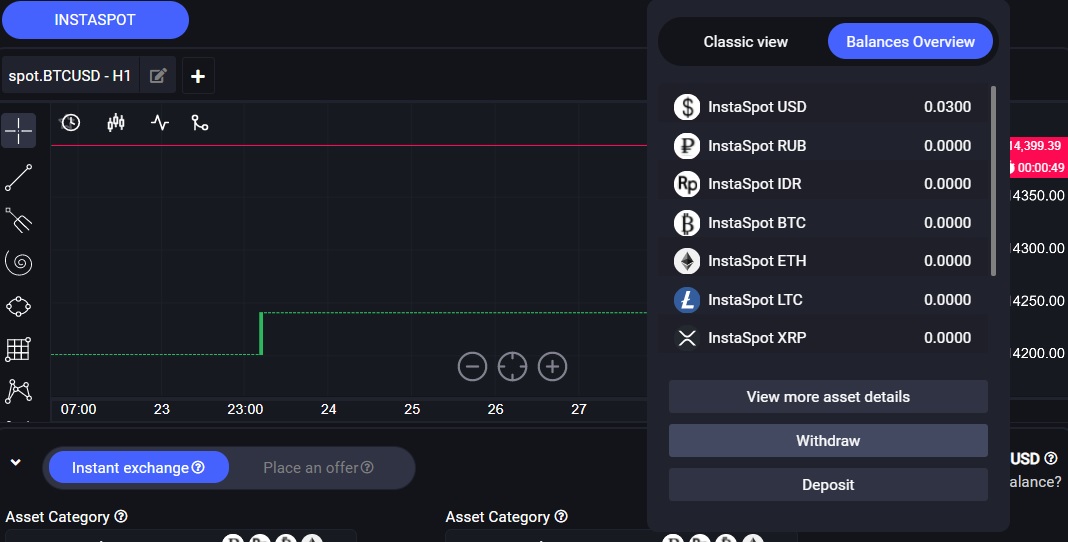
Task: Select the trend line drawing tool
Action: point(18,178)
